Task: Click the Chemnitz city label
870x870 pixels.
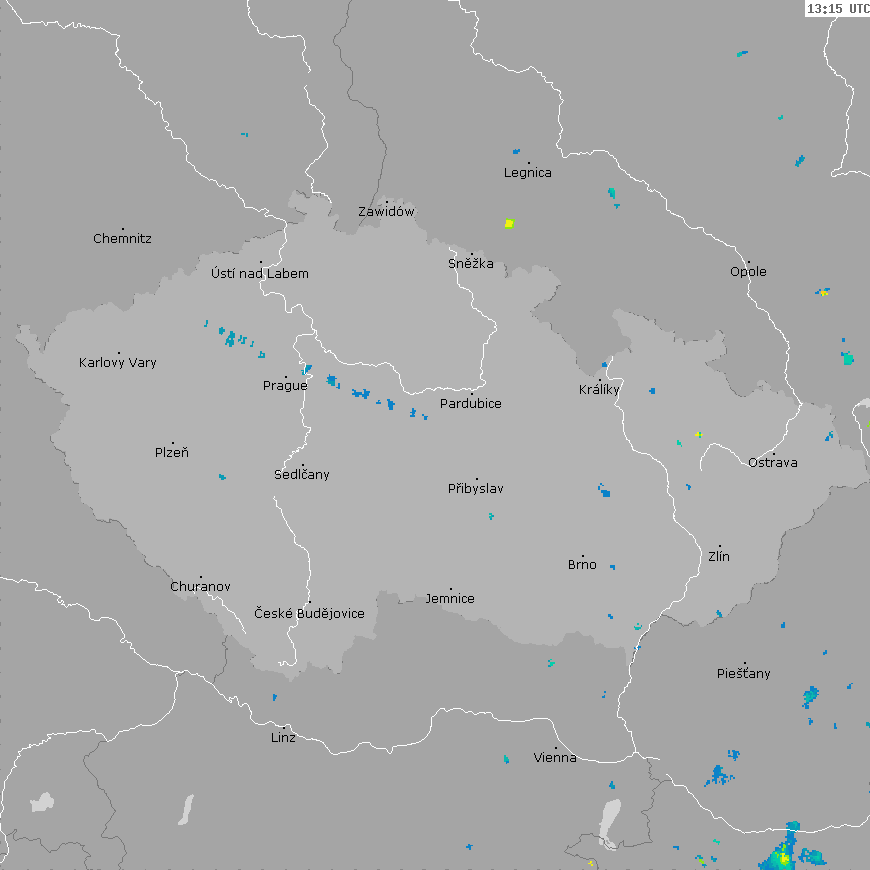Action: 122,239
